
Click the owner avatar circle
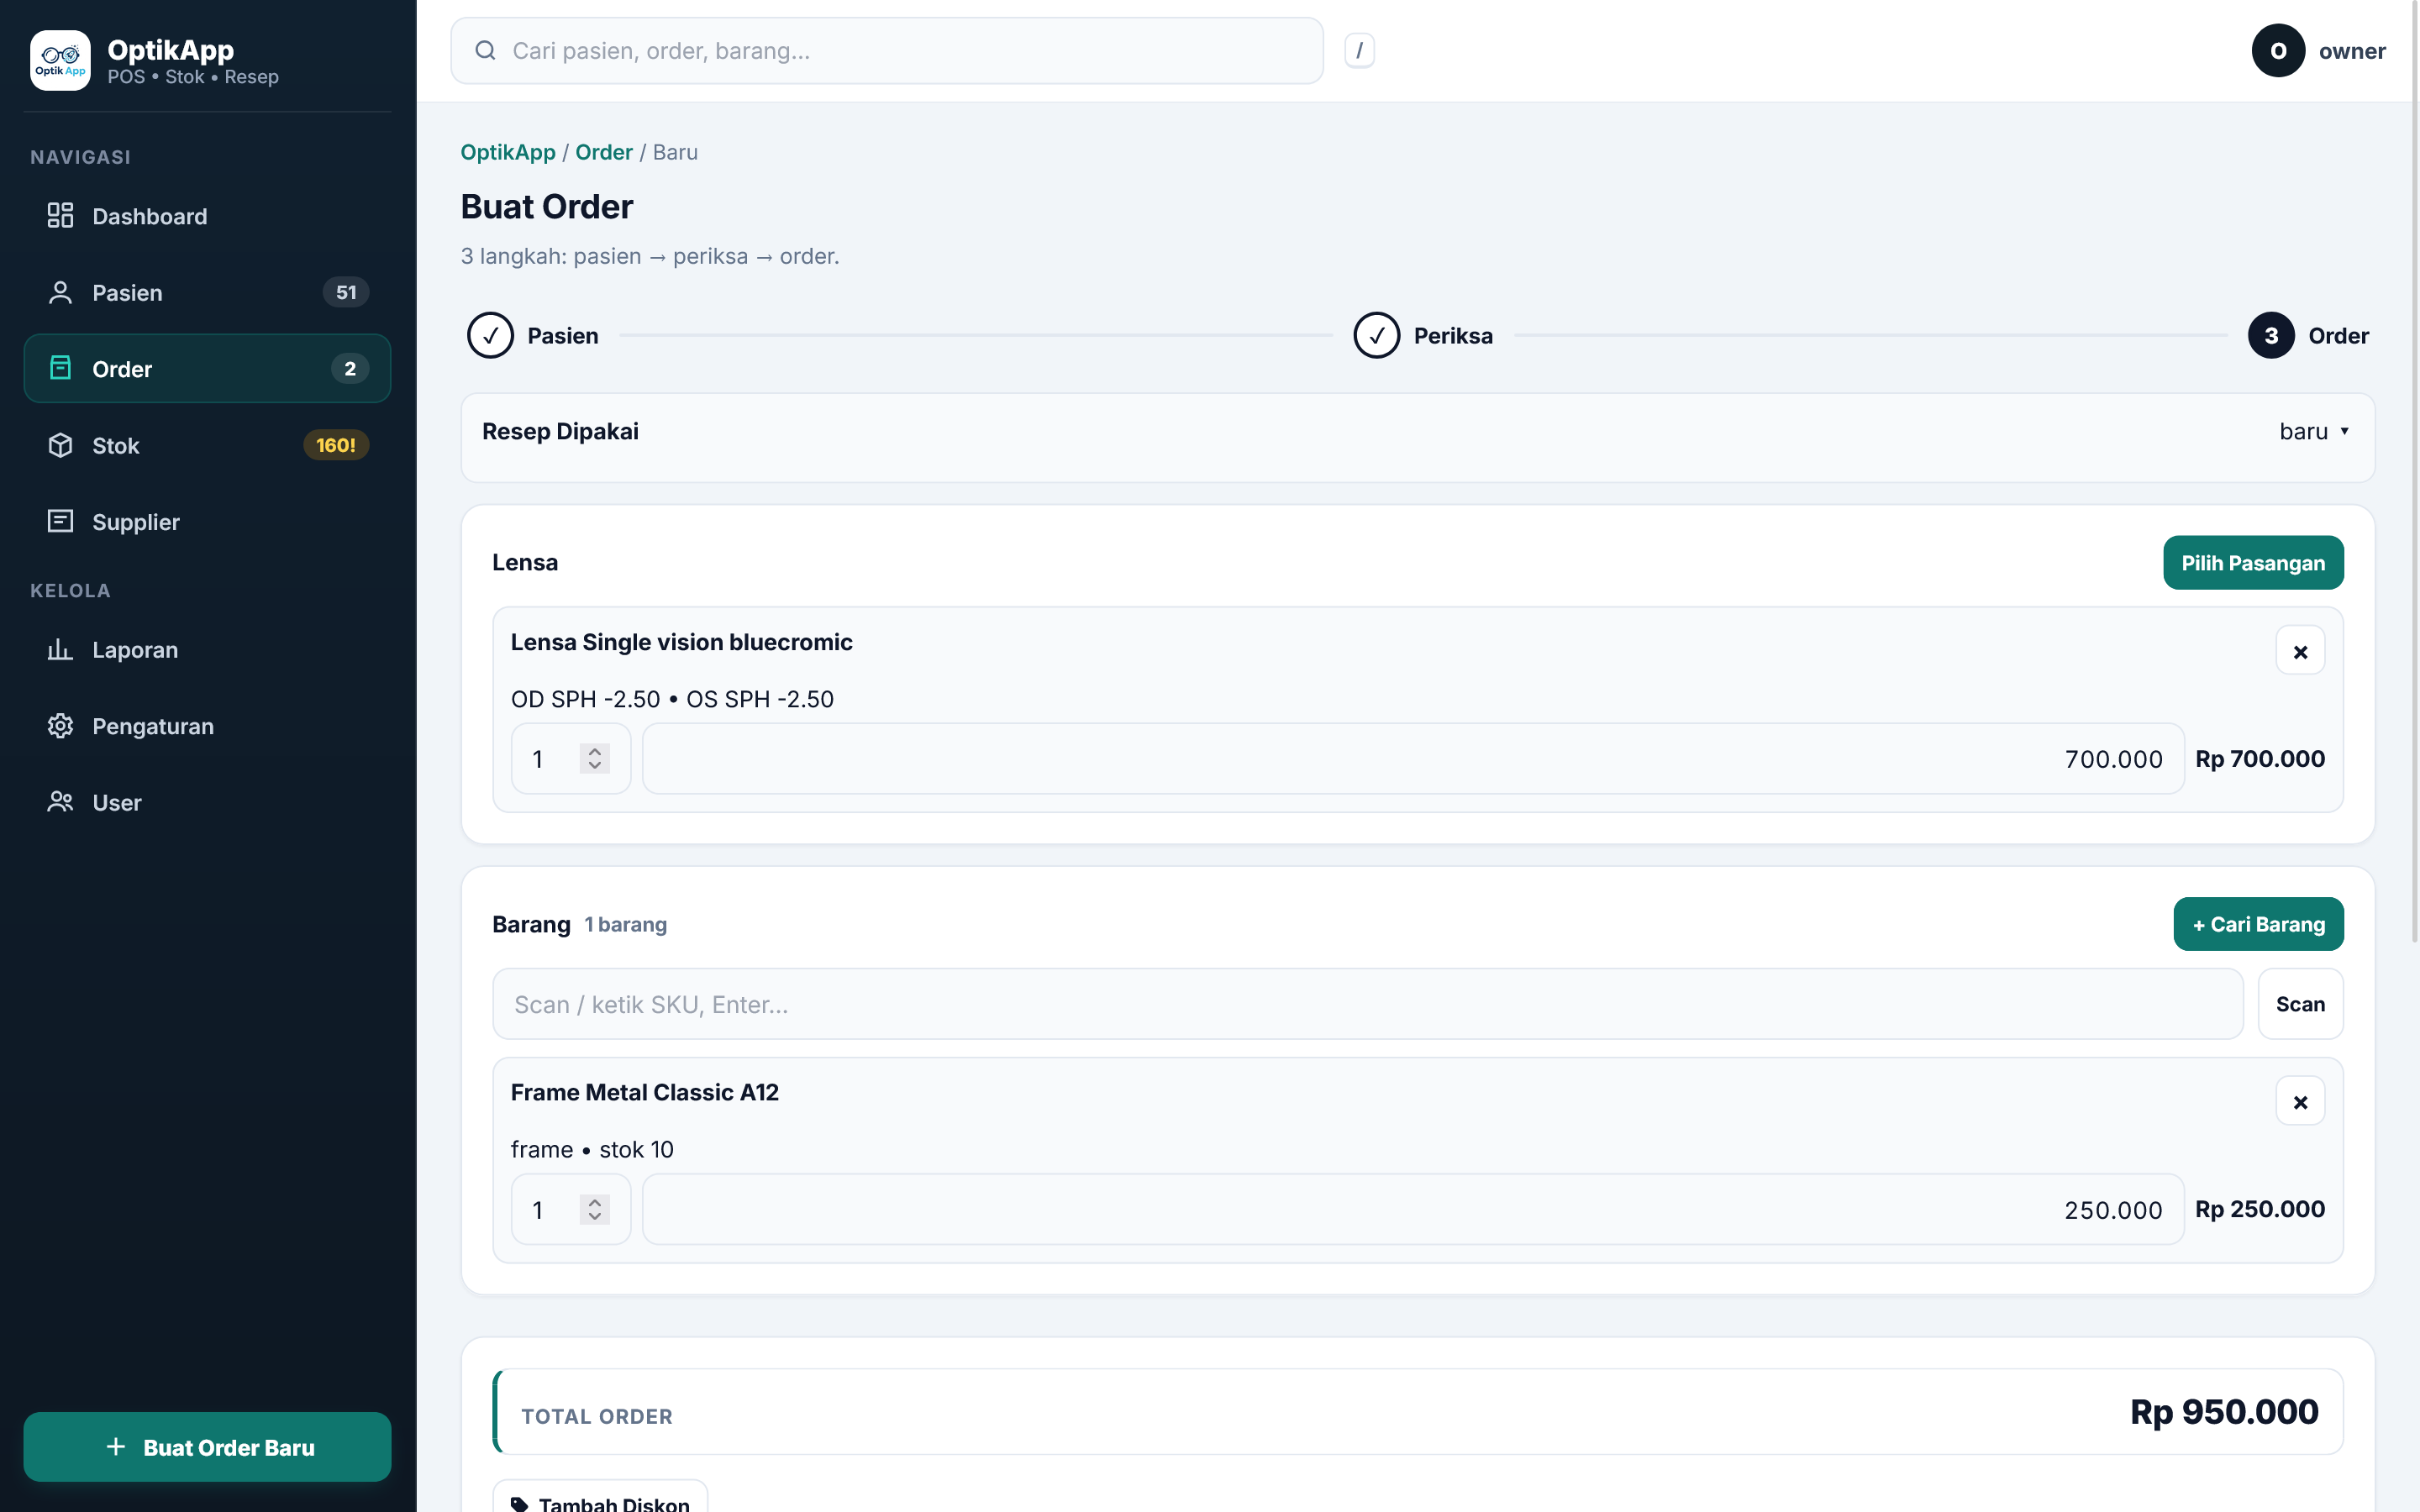2278,50
